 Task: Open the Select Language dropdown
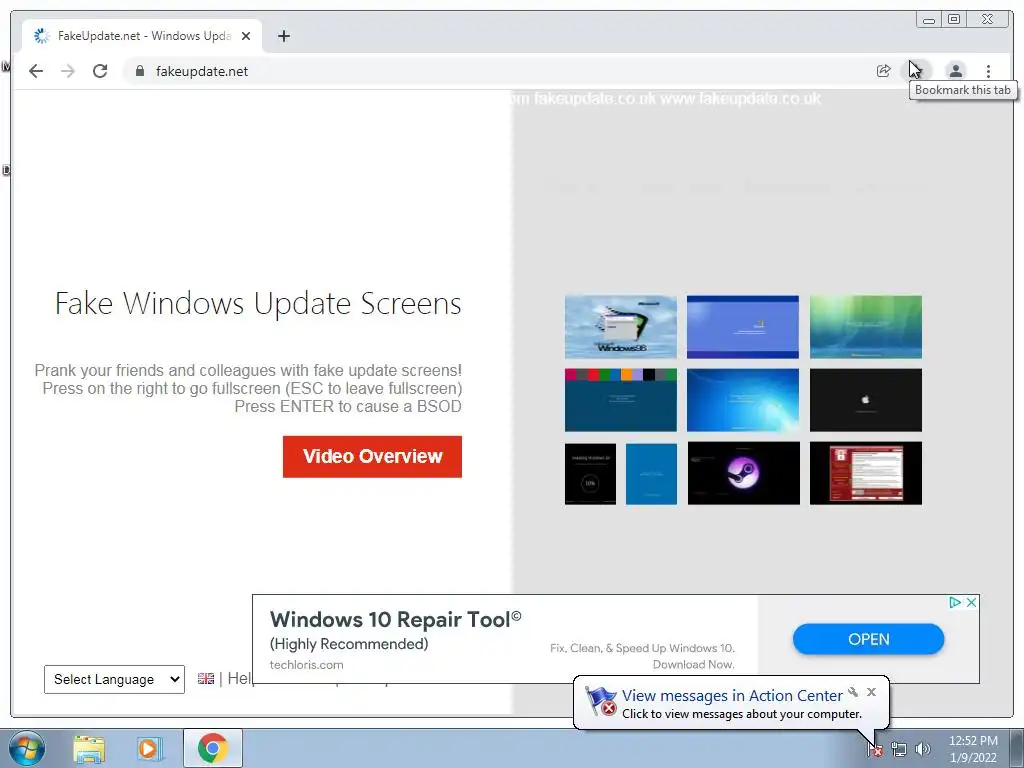[x=114, y=679]
